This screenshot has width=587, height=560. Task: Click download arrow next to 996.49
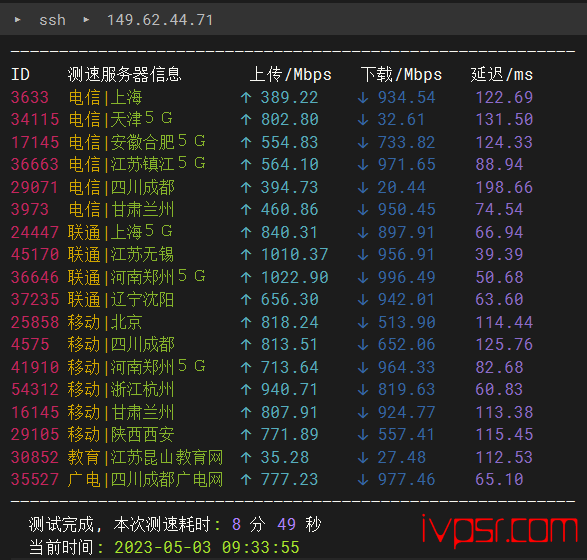tap(363, 277)
